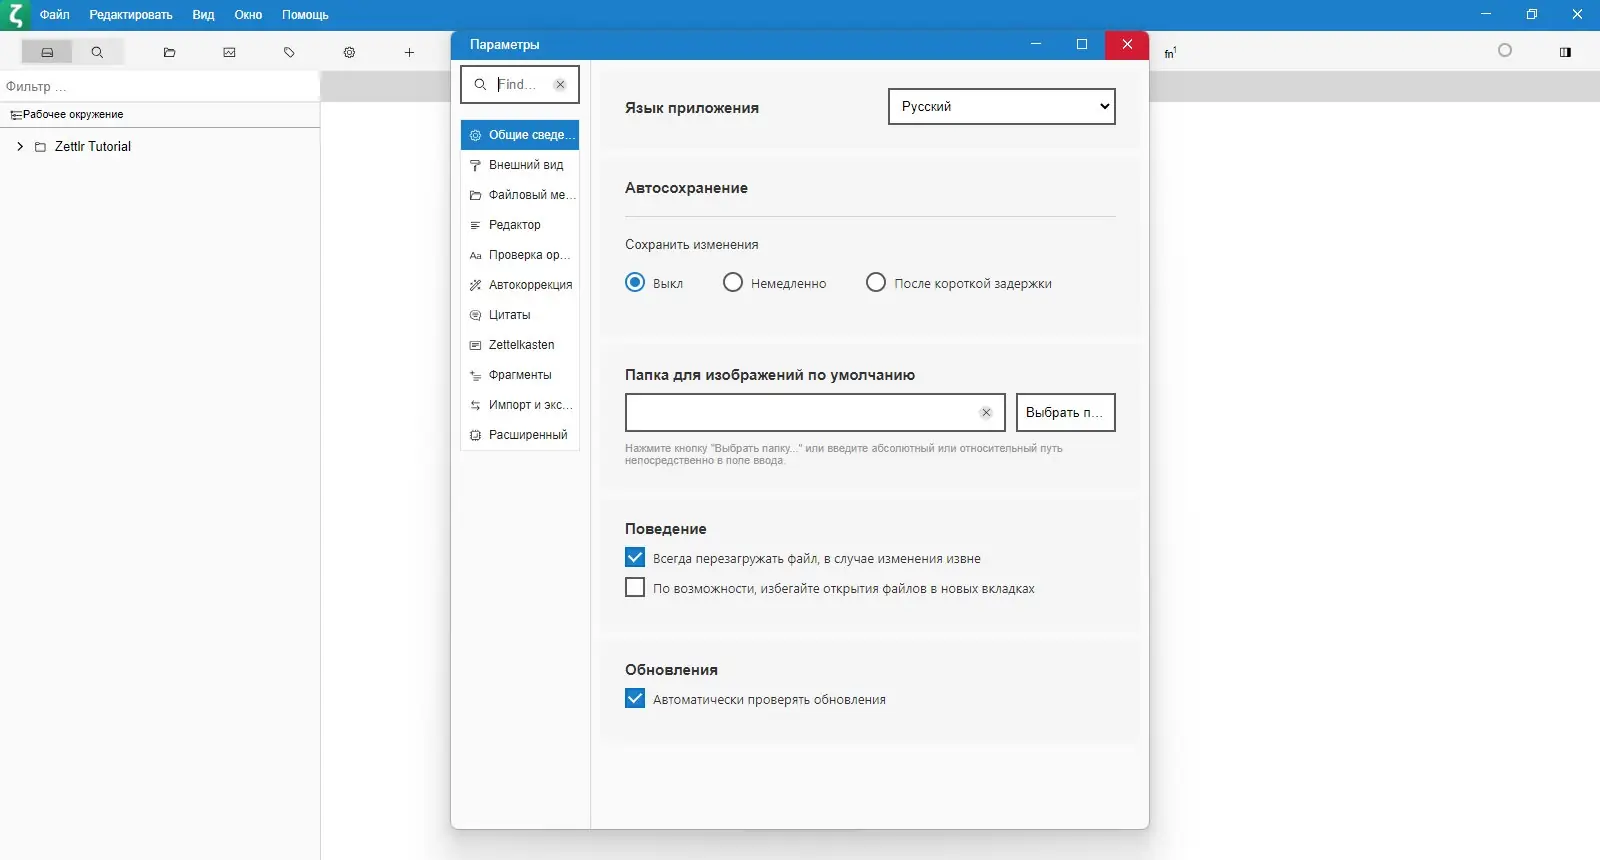Toggle Автоматически проверять обновления checkbox
The height and width of the screenshot is (860, 1600).
click(x=635, y=699)
